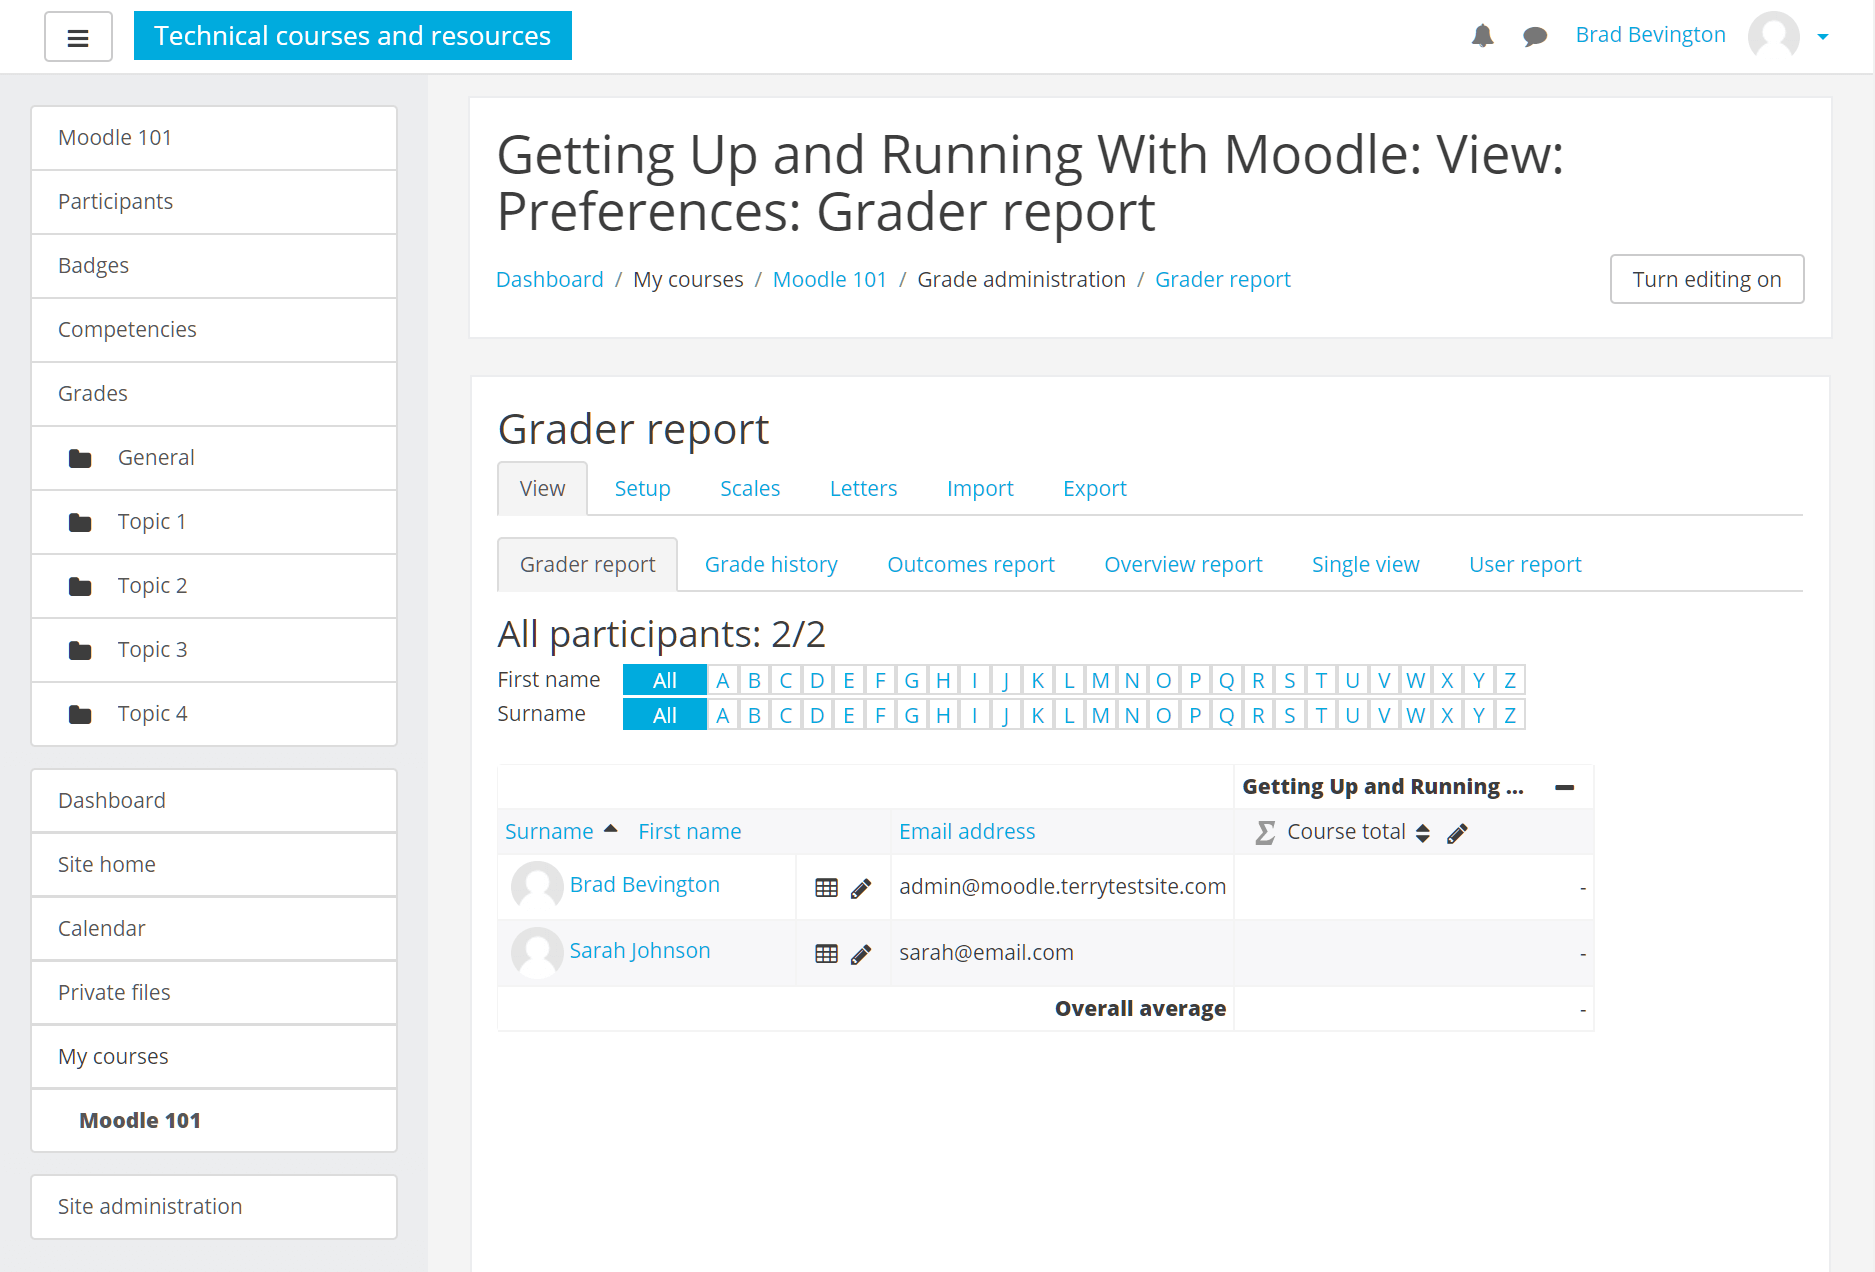Viewport: 1875px width, 1272px height.
Task: Open the Outcomes report sub-tab
Action: click(971, 564)
